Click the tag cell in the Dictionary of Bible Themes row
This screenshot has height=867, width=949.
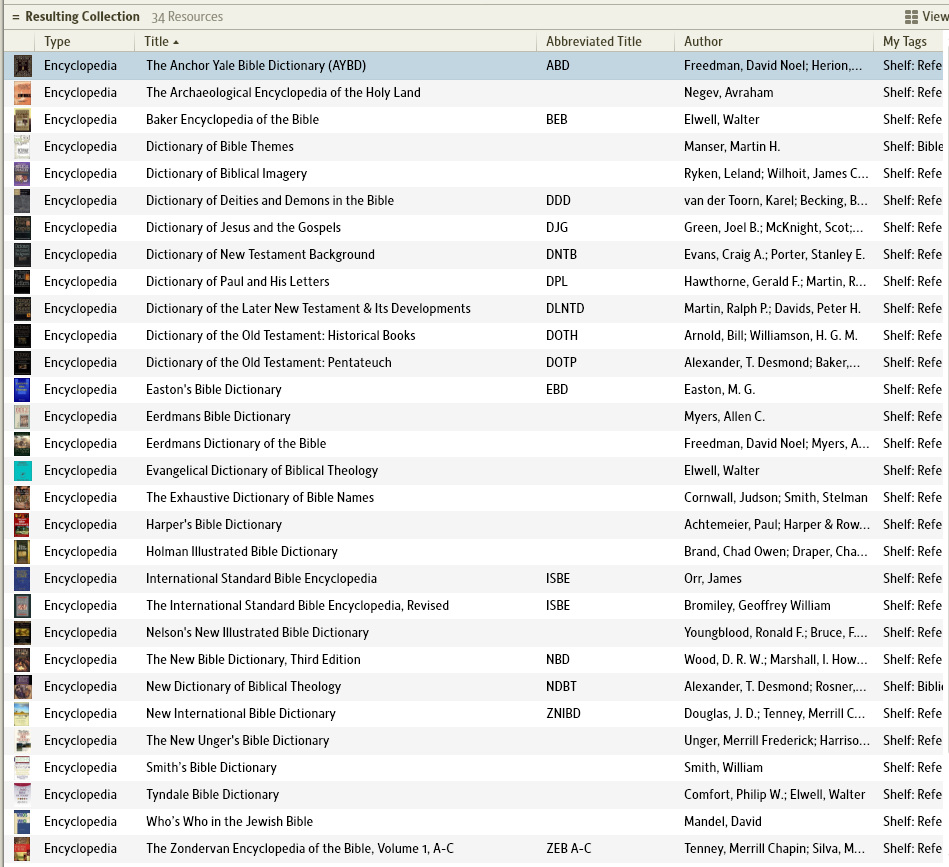click(x=913, y=146)
